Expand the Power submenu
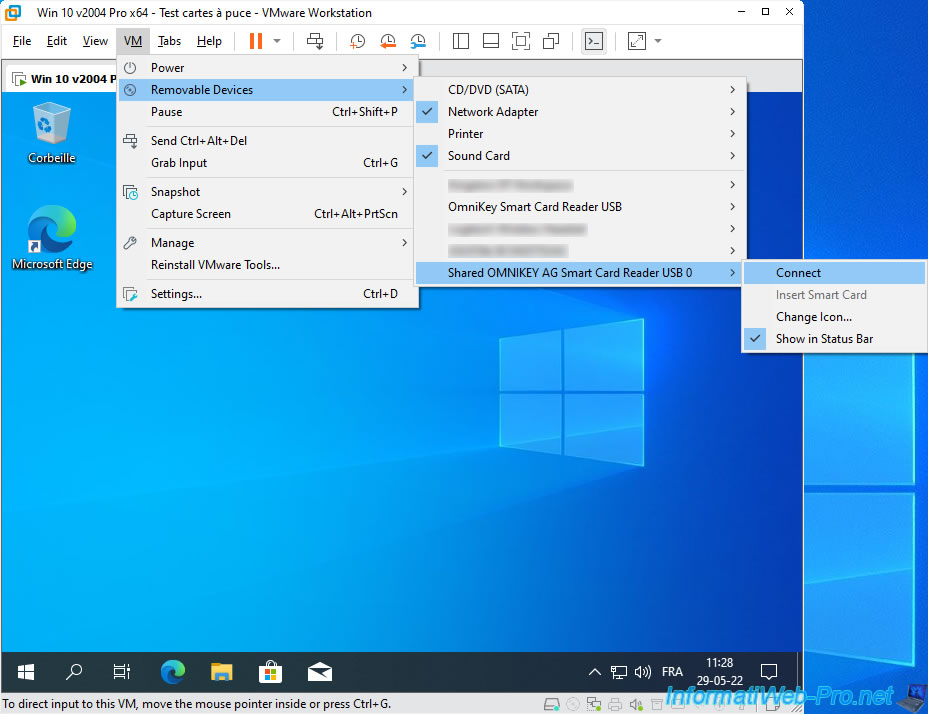Viewport: 928px width, 714px height. [x=268, y=67]
